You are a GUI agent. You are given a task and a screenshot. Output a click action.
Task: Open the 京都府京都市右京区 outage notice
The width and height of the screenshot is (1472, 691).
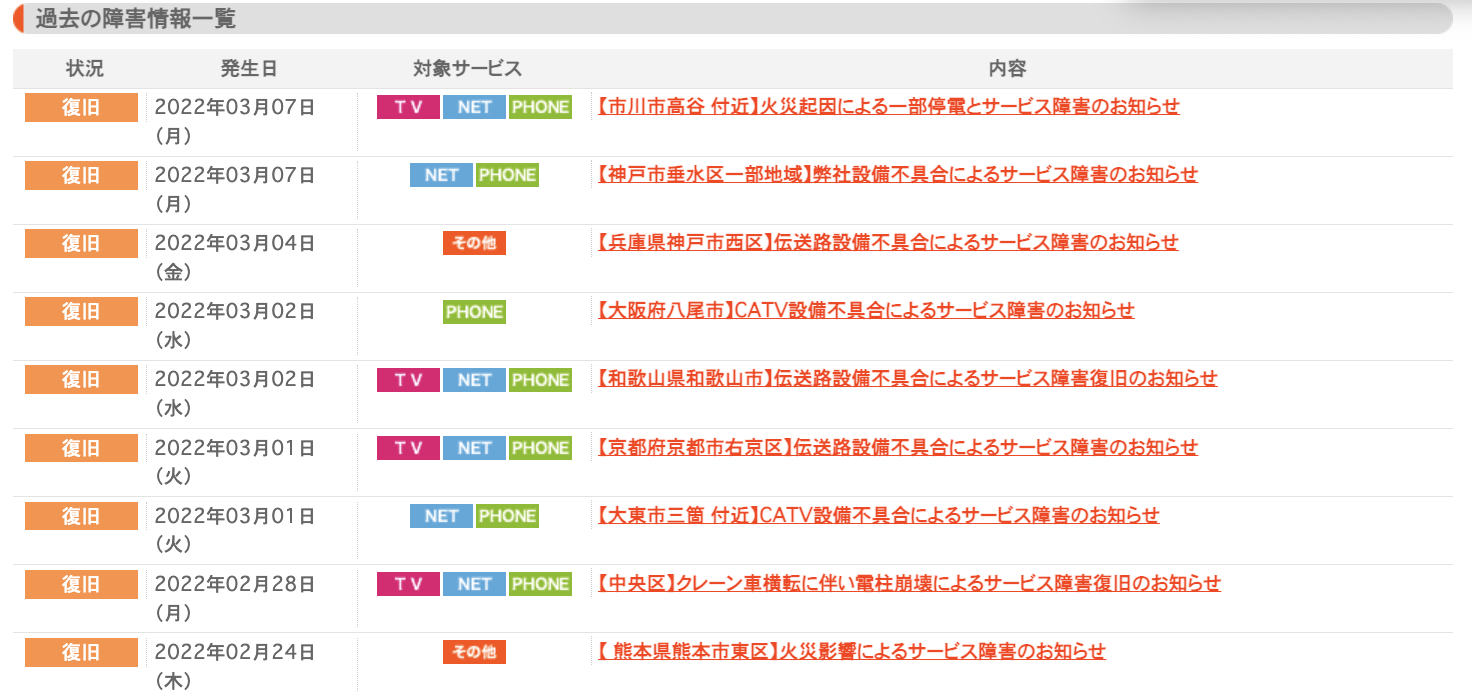point(897,446)
